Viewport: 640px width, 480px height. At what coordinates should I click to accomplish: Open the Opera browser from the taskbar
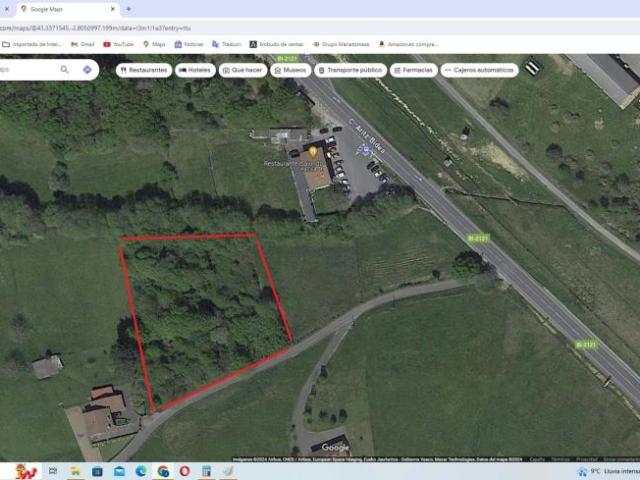pyautogui.click(x=184, y=471)
